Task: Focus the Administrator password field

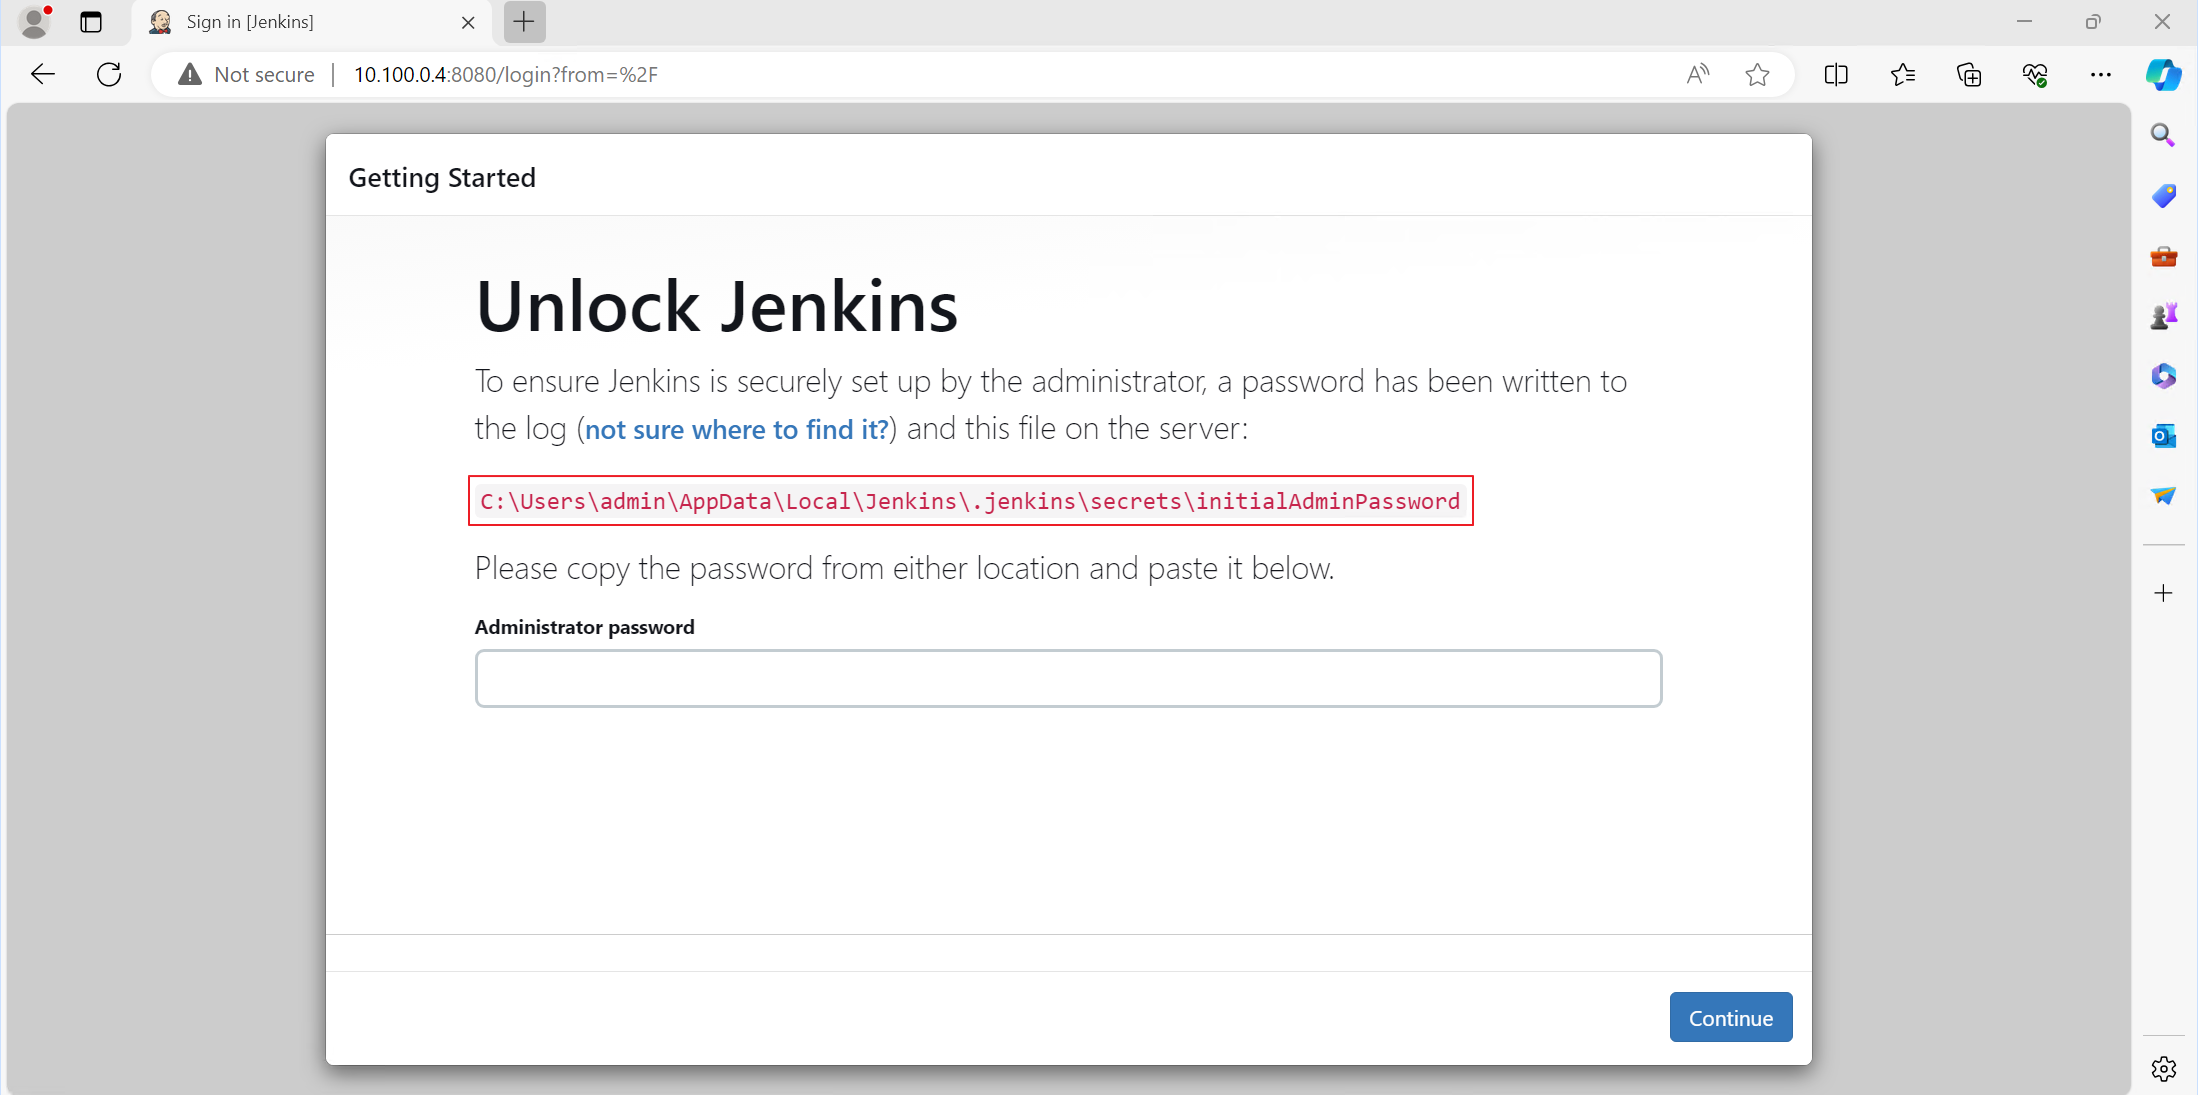Action: point(1068,678)
